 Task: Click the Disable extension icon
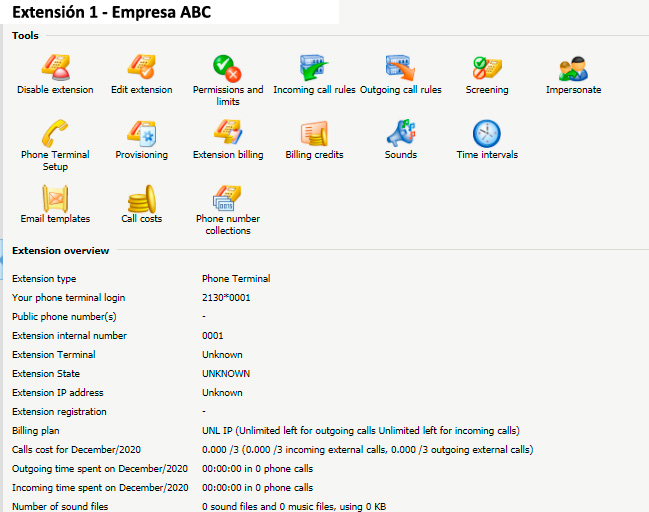[55, 67]
